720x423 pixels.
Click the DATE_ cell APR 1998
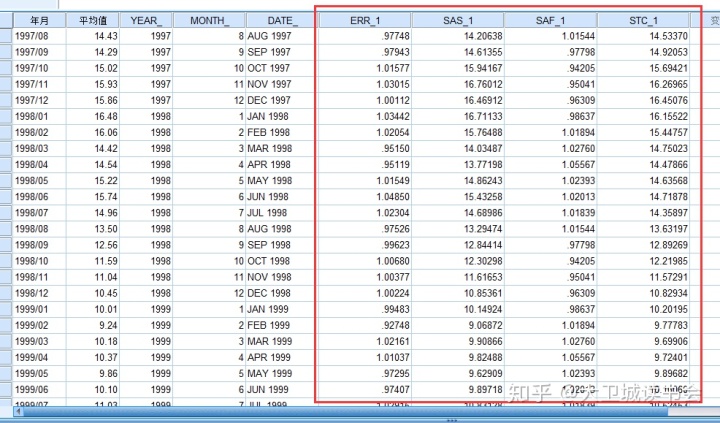(282, 165)
